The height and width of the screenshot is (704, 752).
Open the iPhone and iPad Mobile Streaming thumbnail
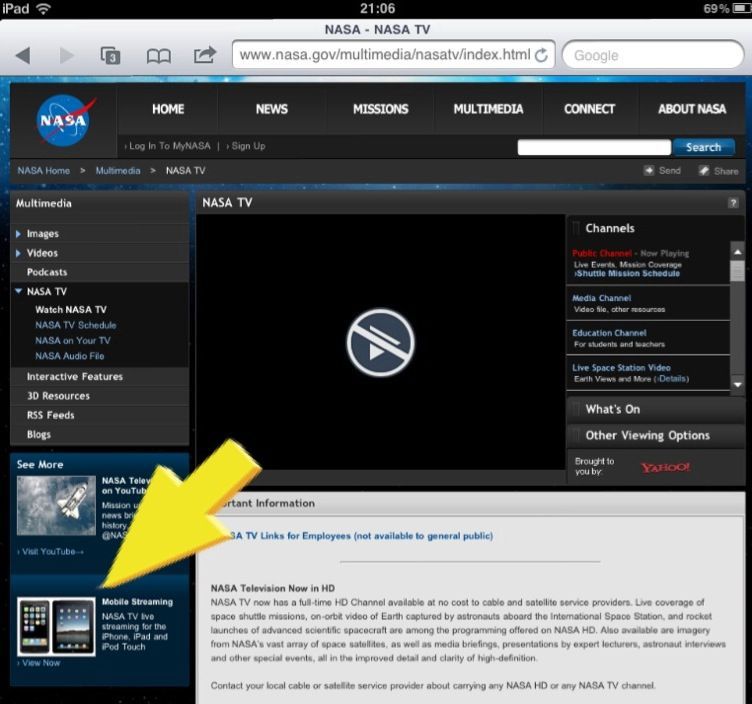click(56, 626)
